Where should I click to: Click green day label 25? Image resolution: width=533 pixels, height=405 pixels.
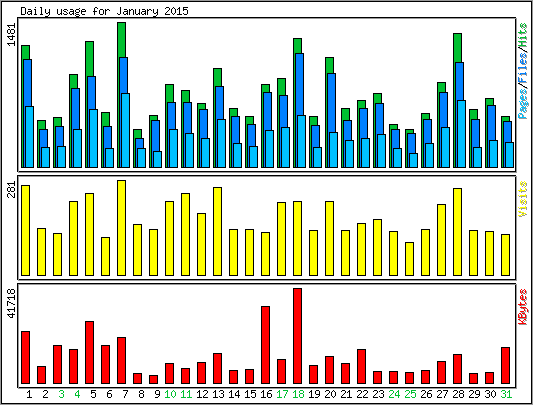point(410,394)
